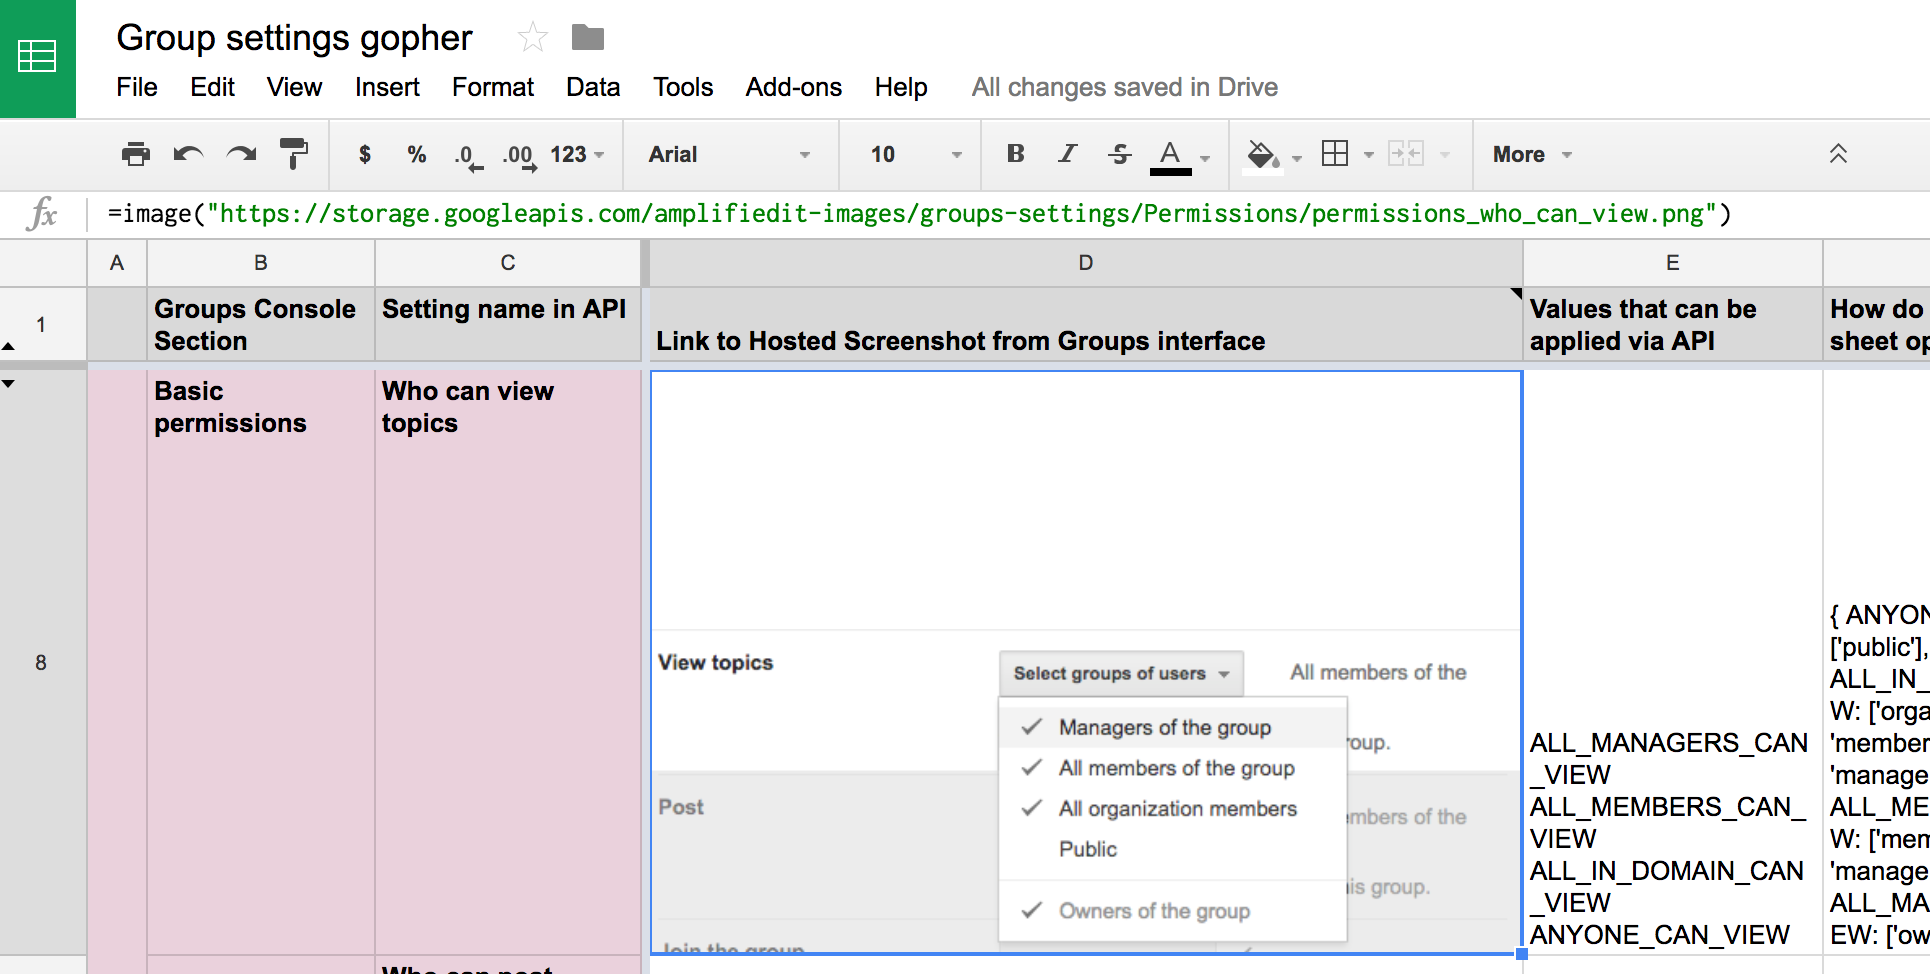Click the Sheets home button
Screen dimensions: 1930x974
[38, 57]
